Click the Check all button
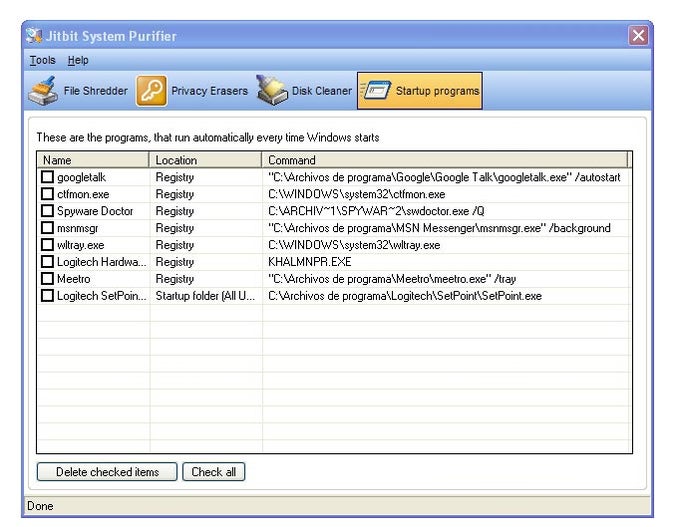 [x=214, y=472]
